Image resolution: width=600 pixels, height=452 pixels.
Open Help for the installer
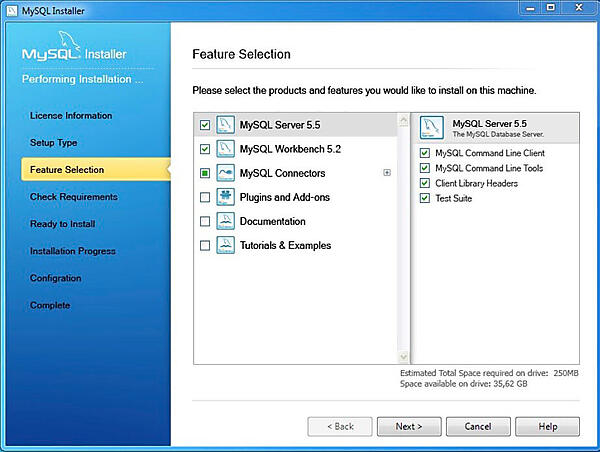(548, 426)
